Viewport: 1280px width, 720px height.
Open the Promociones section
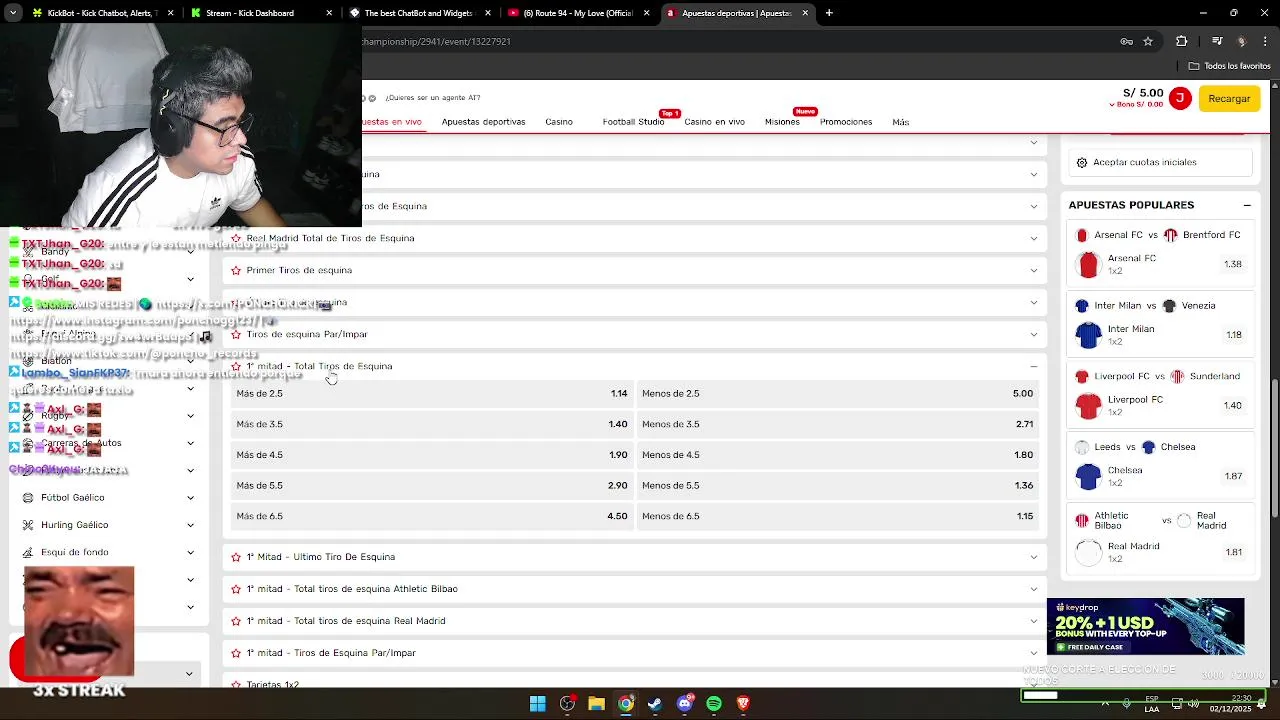[846, 122]
